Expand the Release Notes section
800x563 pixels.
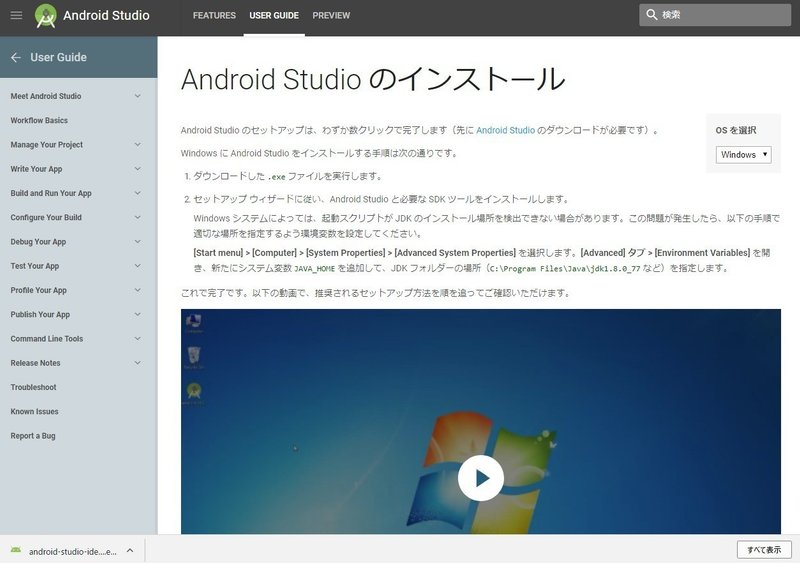click(138, 363)
